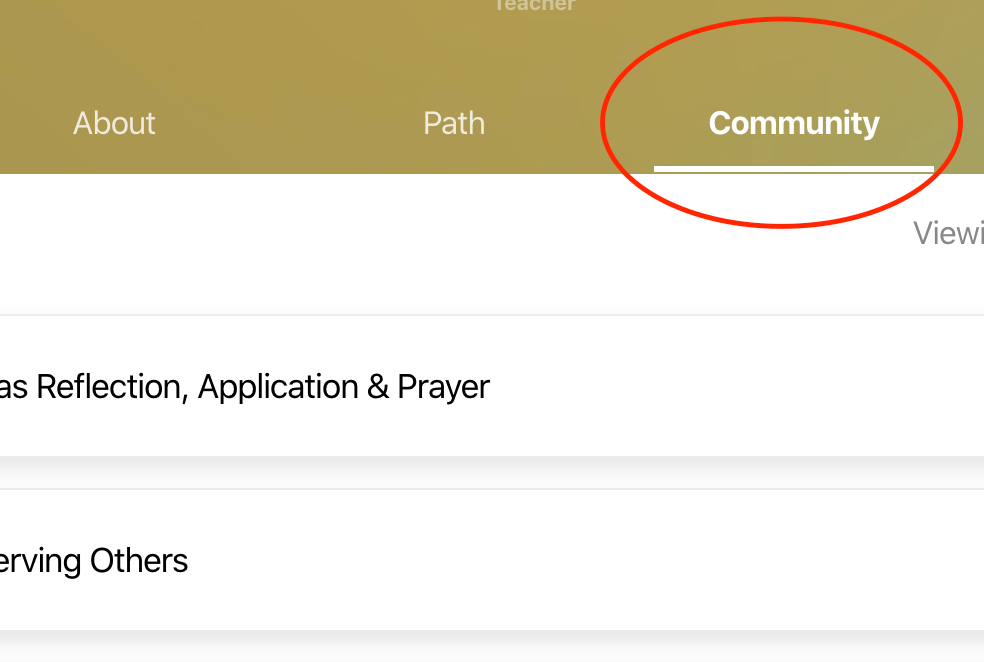Click the white underline beneath Community
The height and width of the screenshot is (662, 984).
[x=793, y=169]
